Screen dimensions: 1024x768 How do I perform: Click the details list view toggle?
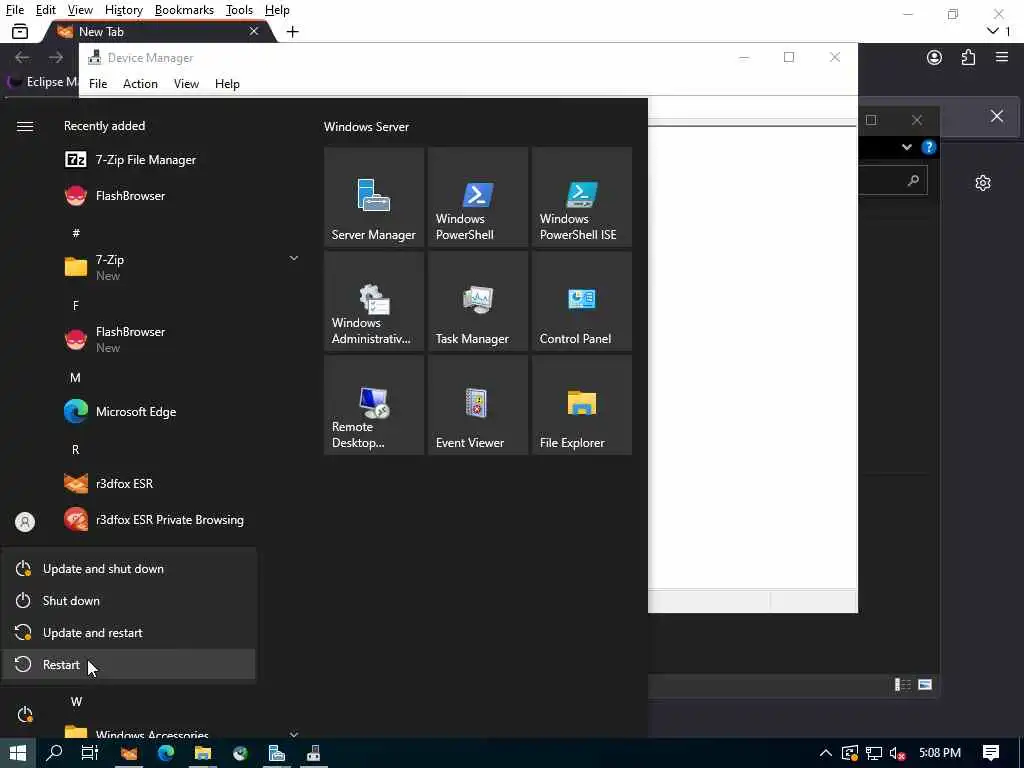tap(903, 684)
